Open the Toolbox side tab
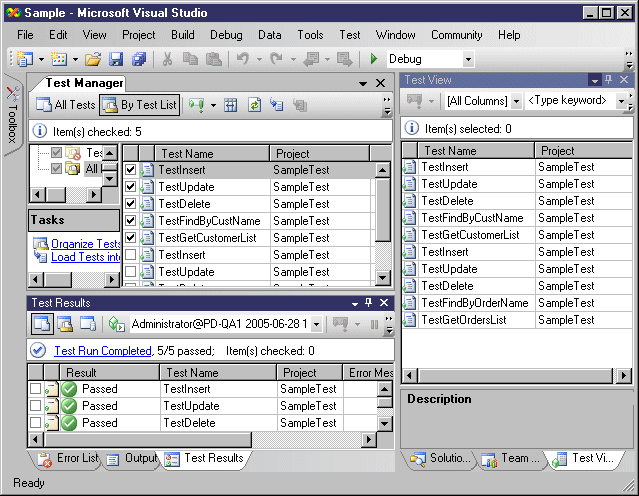Viewport: 639px width, 496px height. pos(13,115)
